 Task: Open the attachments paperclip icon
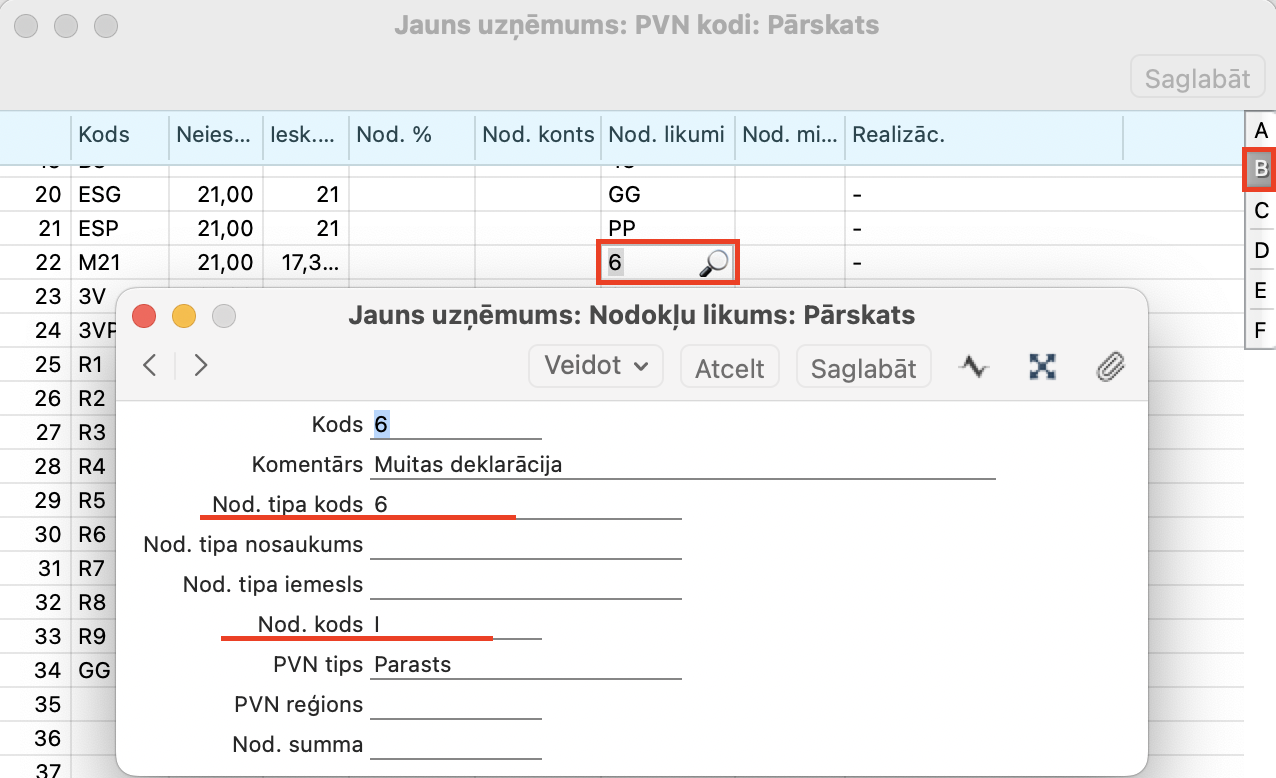[1110, 367]
